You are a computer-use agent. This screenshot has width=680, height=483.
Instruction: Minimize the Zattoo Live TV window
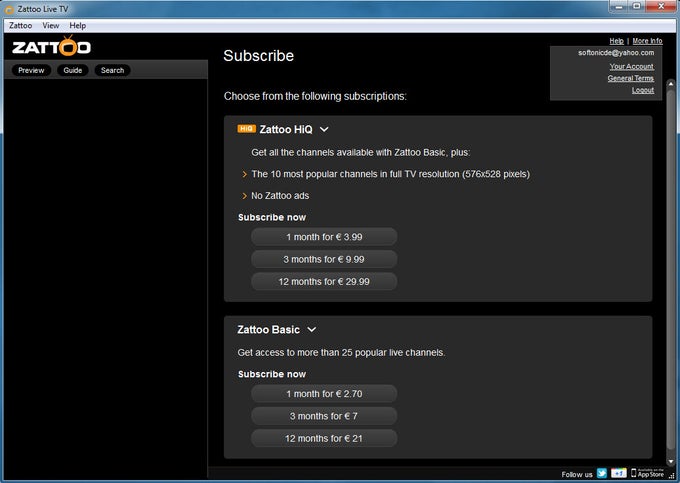click(619, 6)
